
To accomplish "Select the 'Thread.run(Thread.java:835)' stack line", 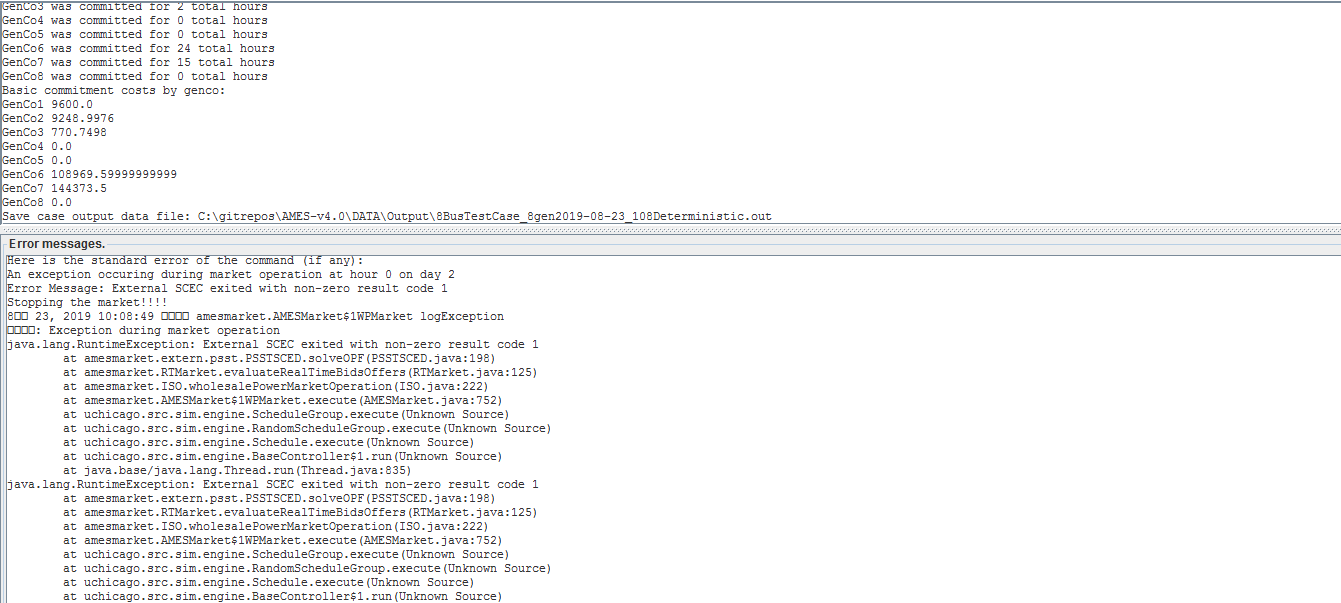I will coord(237,470).
